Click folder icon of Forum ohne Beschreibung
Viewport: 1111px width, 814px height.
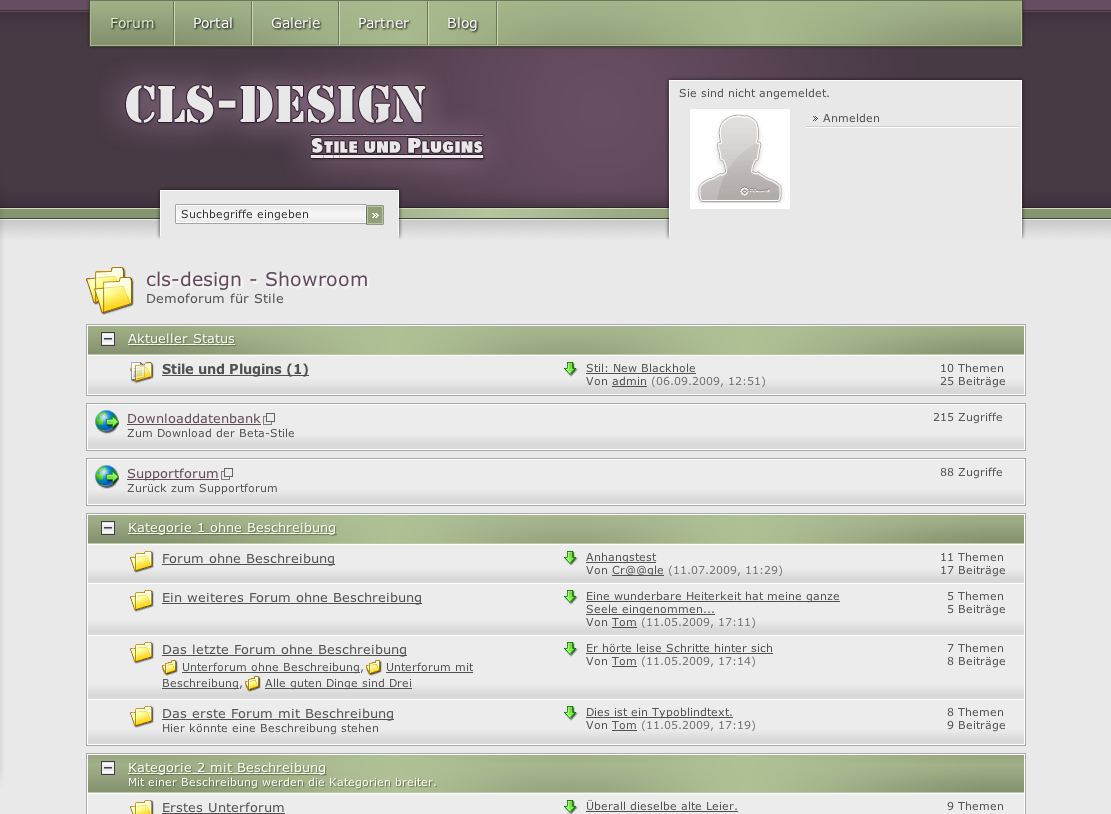point(141,561)
